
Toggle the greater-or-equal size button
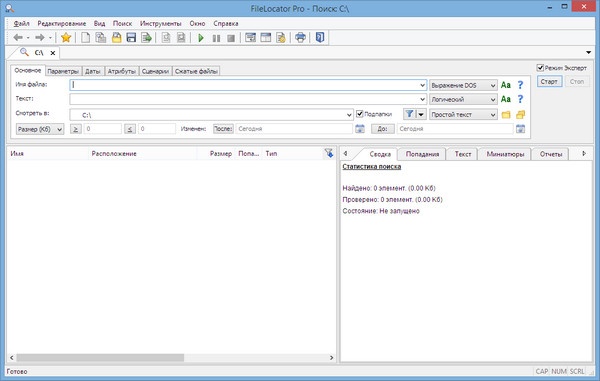[76, 129]
